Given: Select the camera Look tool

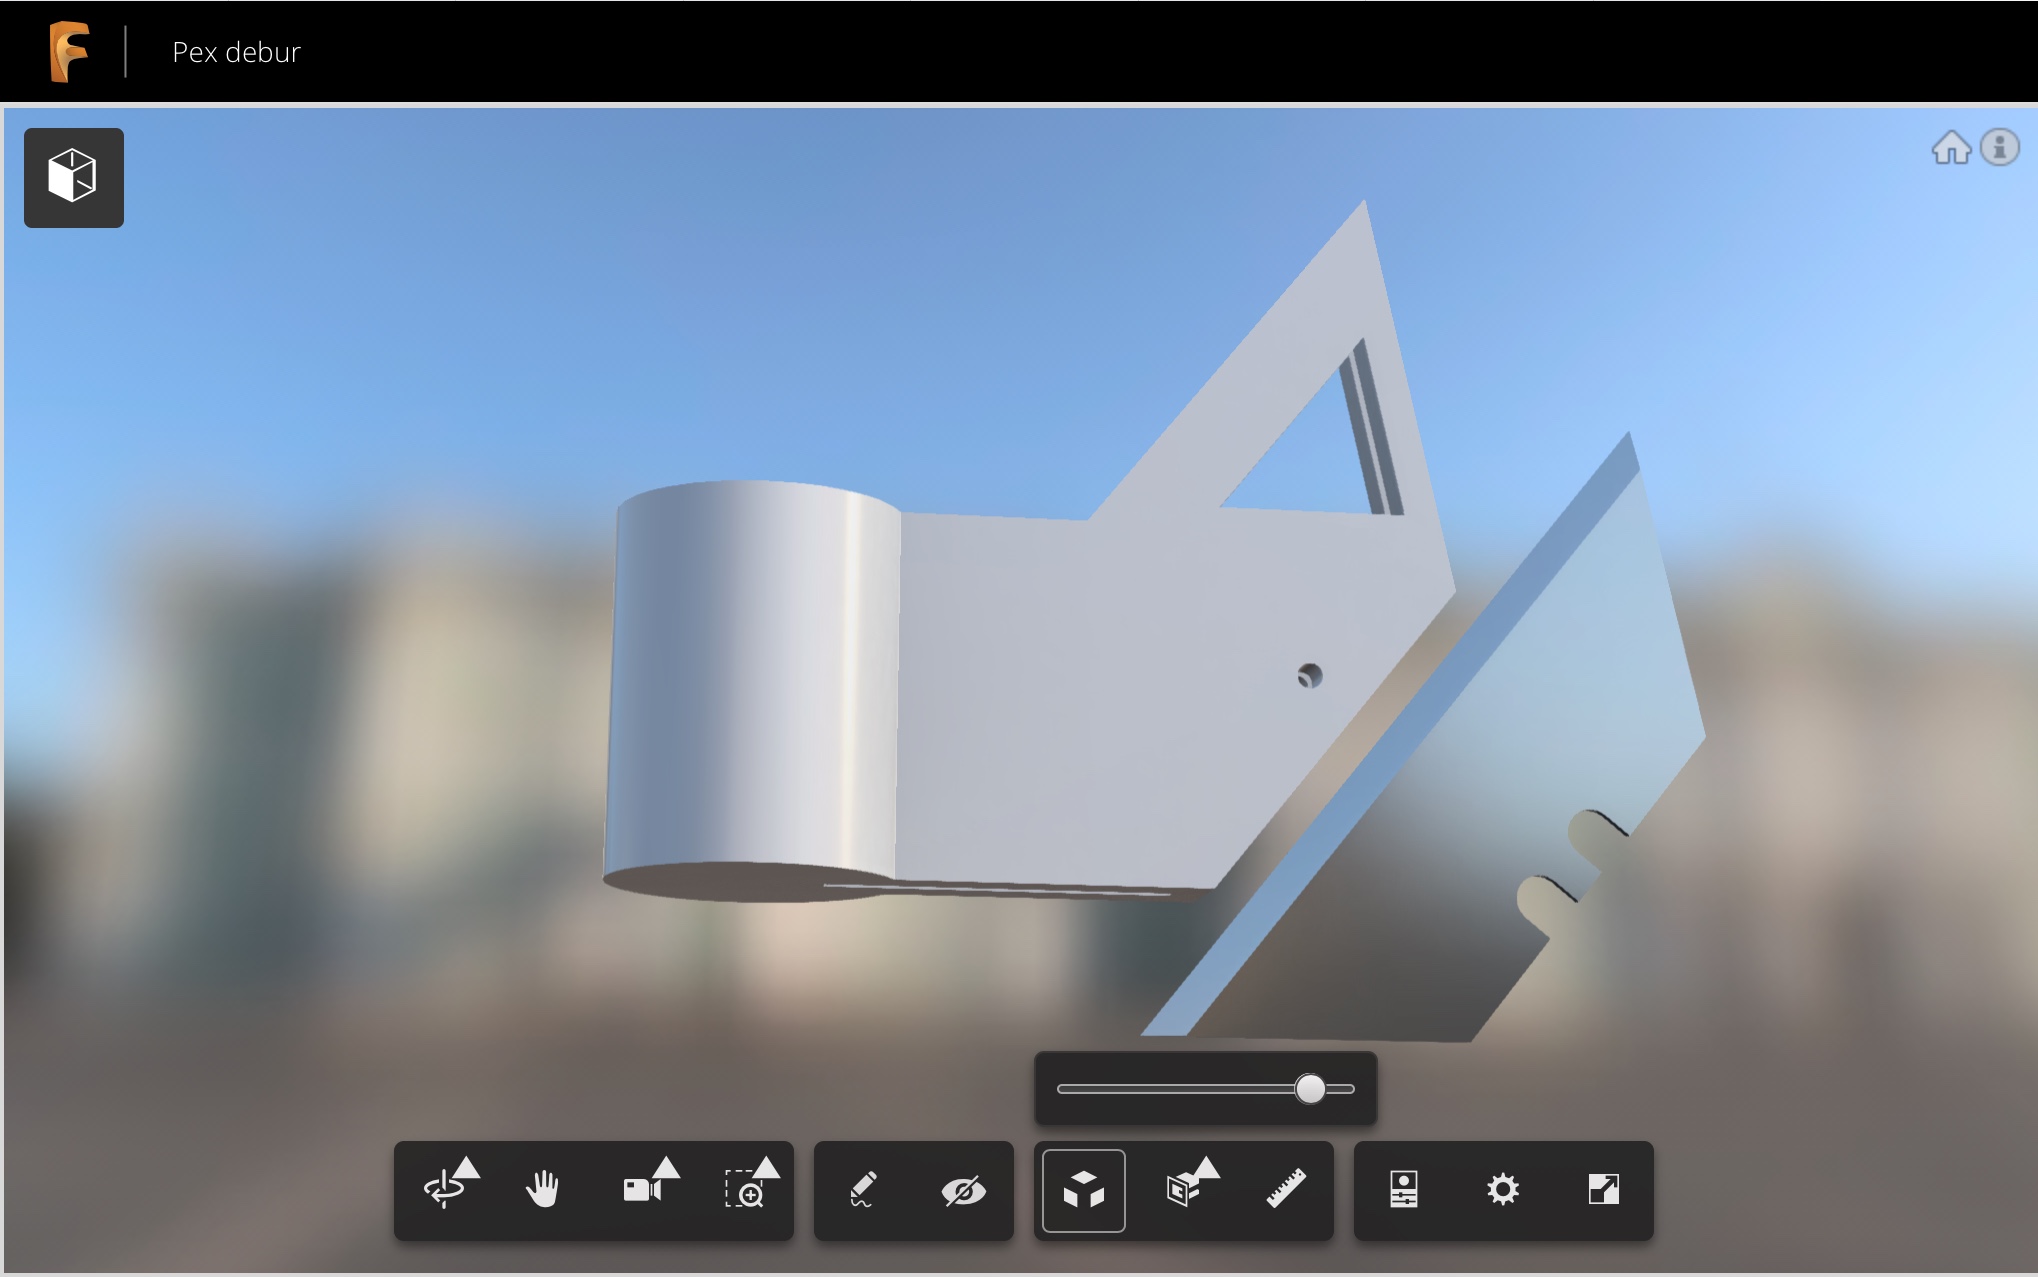Looking at the screenshot, I should (643, 1193).
